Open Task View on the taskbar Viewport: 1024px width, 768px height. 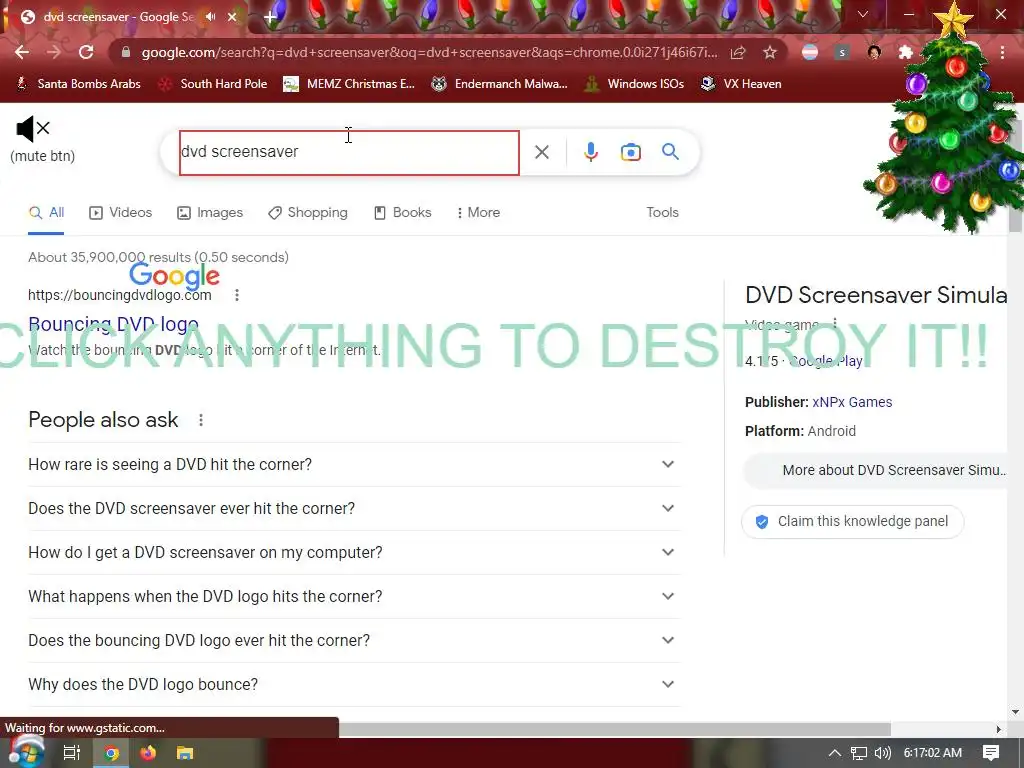click(x=71, y=753)
